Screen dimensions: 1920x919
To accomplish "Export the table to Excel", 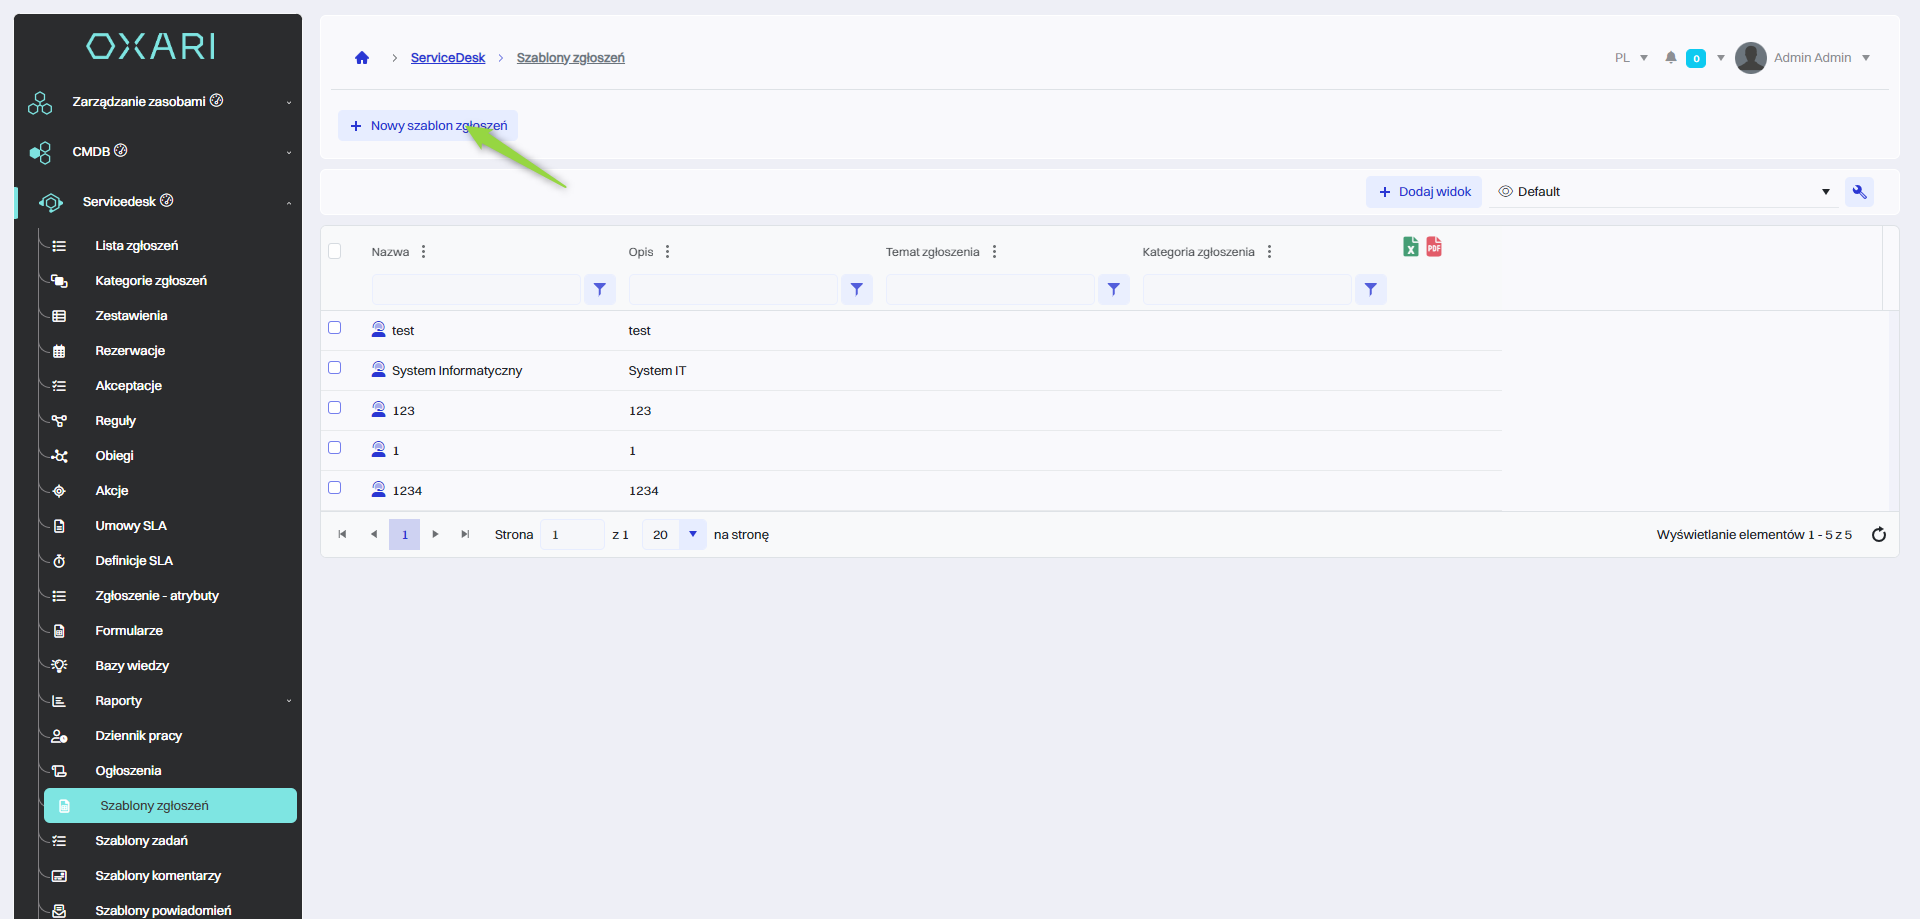I will tap(1410, 247).
